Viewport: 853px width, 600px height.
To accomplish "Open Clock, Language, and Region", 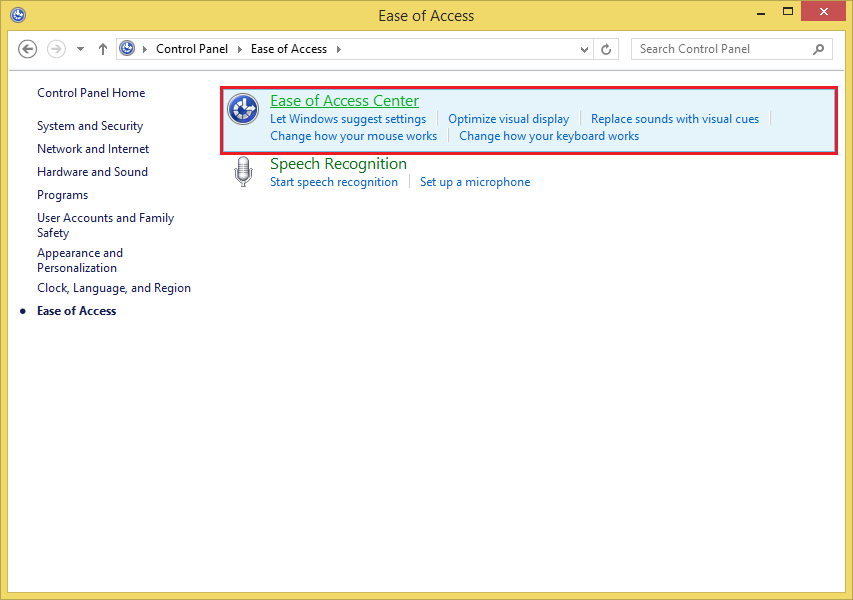I will point(114,288).
